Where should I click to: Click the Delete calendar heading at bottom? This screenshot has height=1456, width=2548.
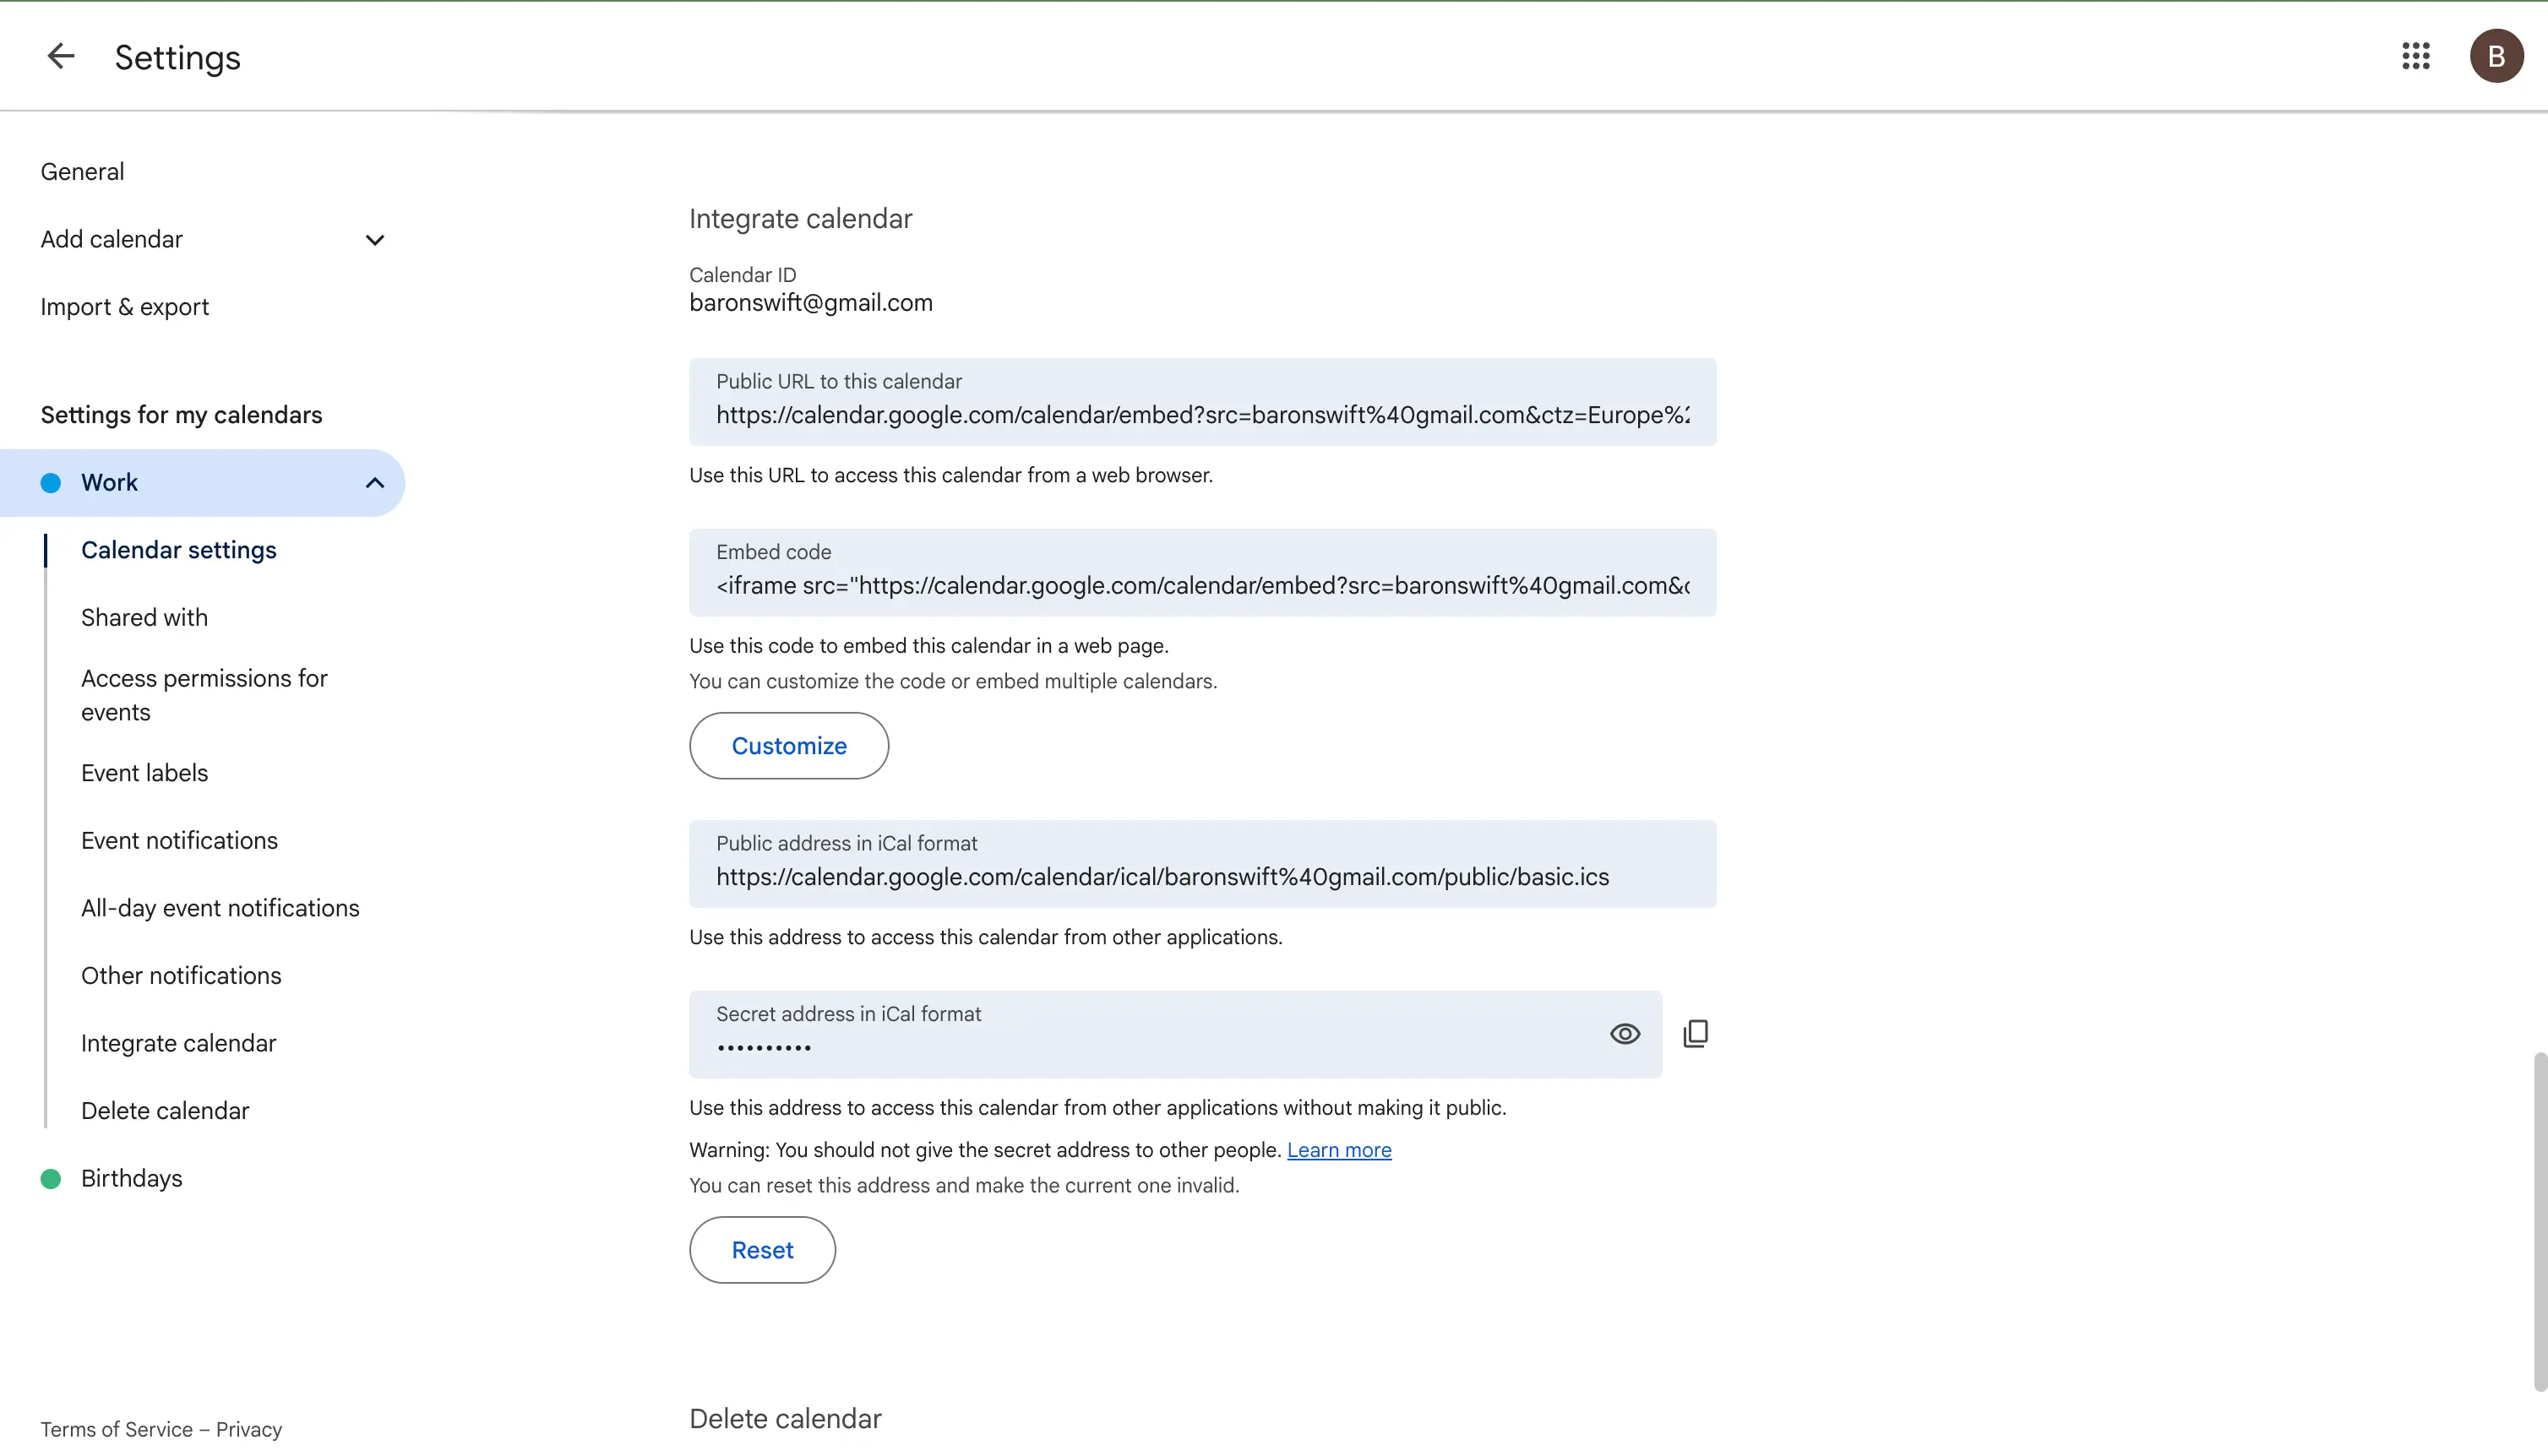(x=785, y=1419)
